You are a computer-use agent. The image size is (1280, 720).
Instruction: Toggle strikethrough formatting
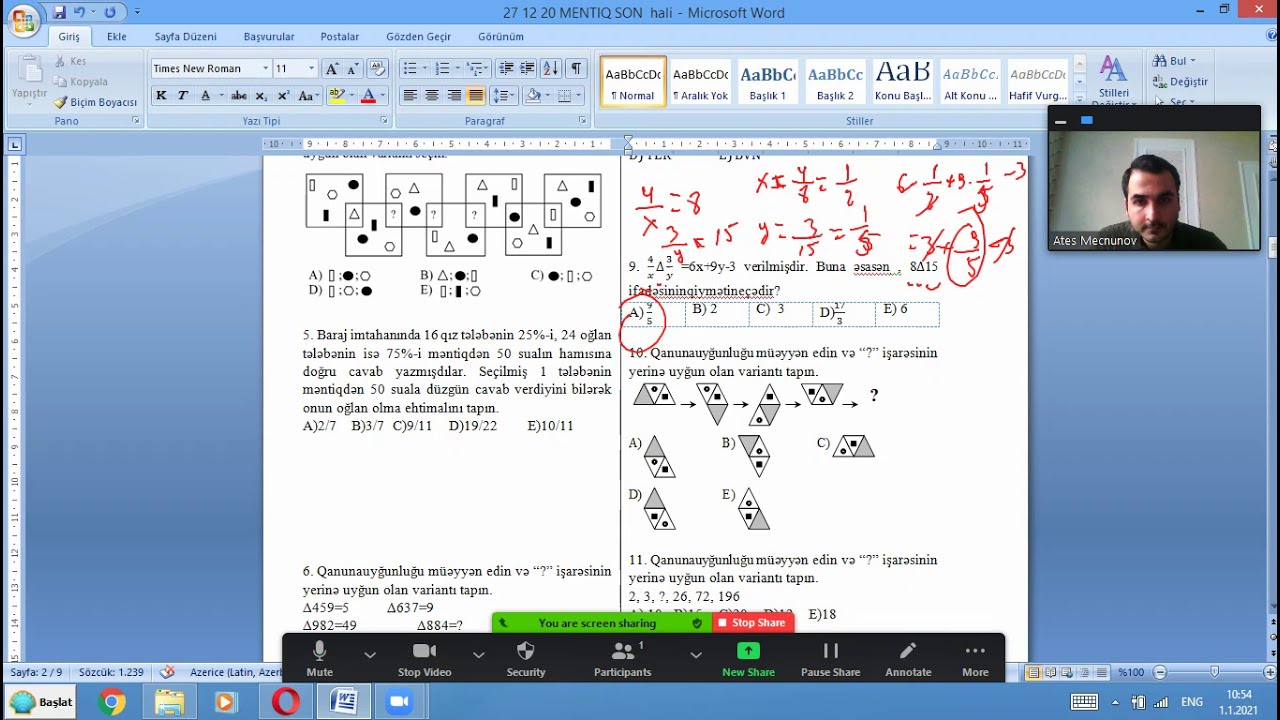[239, 96]
